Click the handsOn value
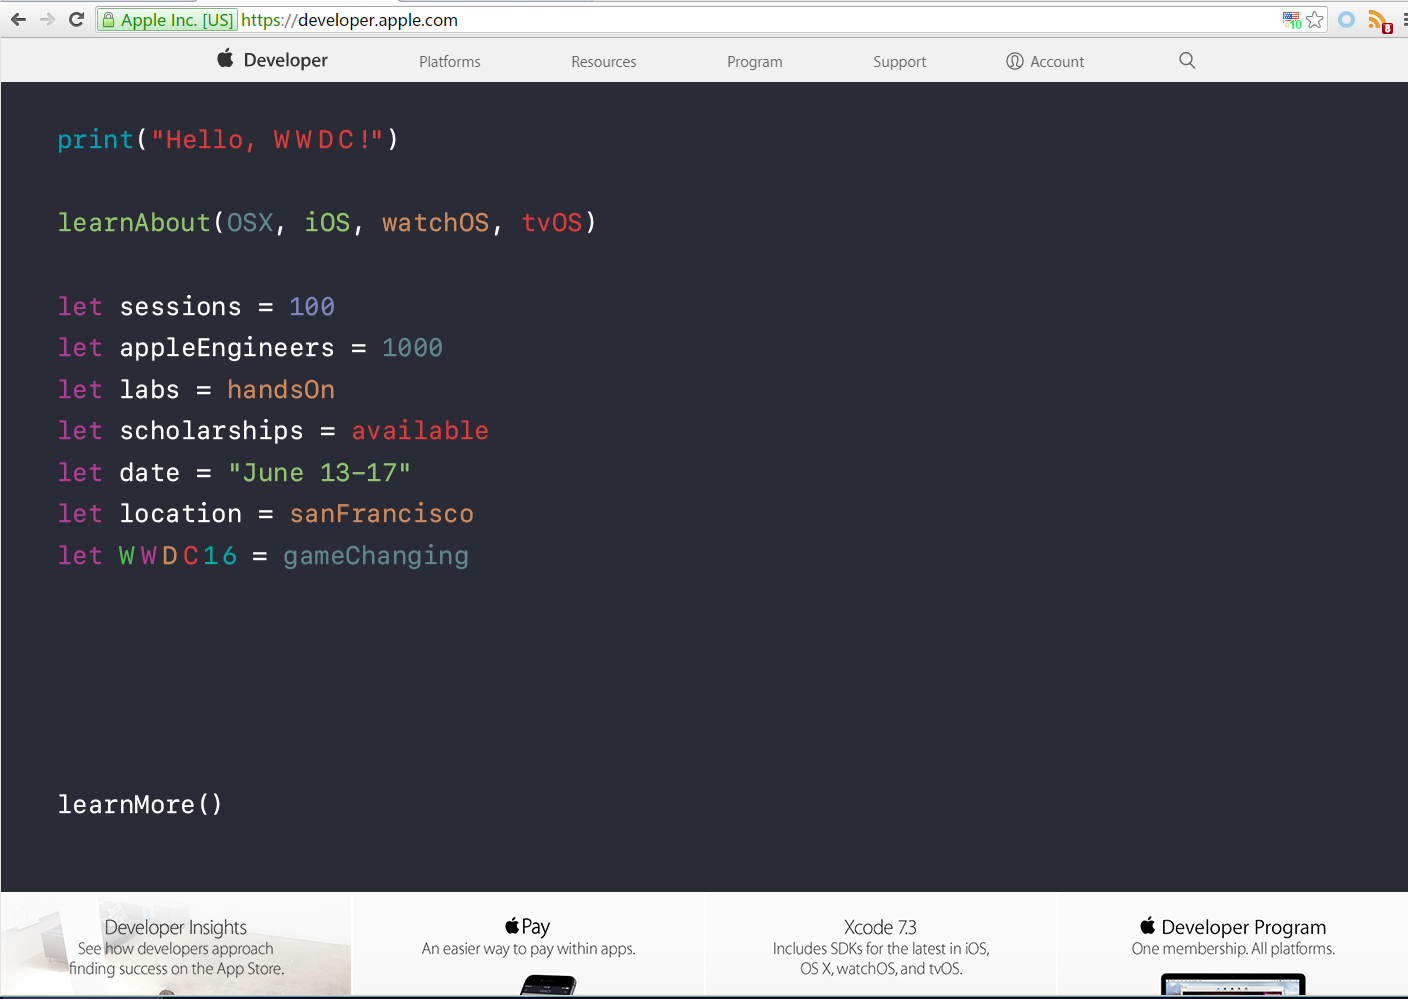The width and height of the screenshot is (1408, 999). click(281, 389)
